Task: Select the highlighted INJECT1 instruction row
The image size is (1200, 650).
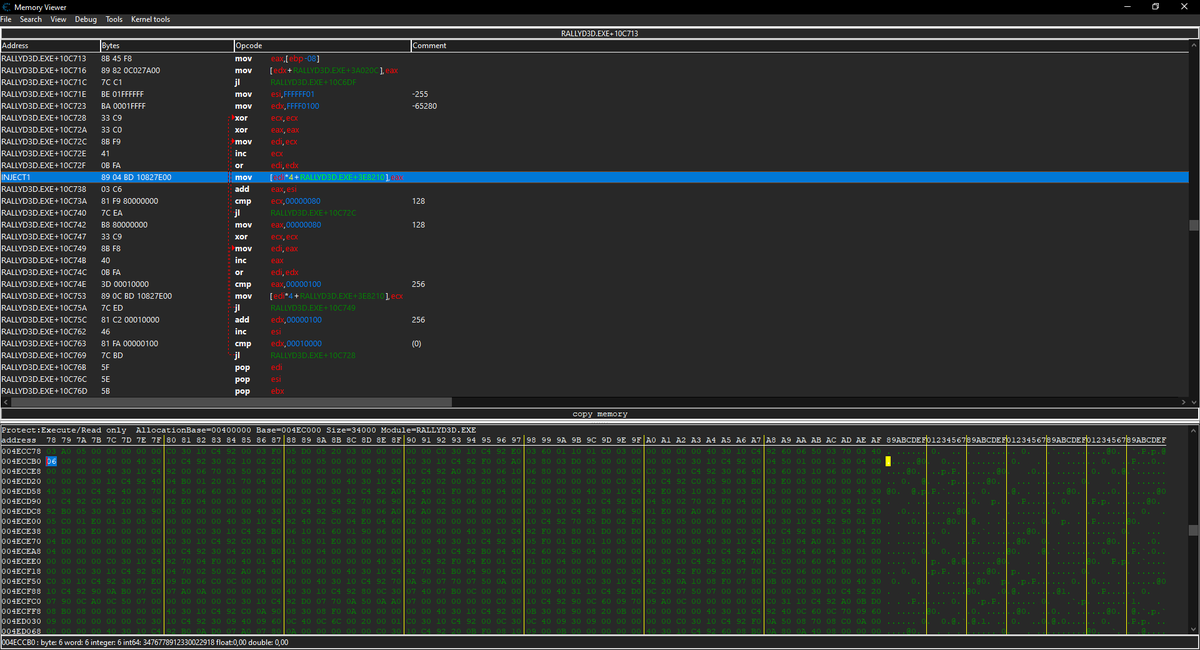Action: pos(594,177)
